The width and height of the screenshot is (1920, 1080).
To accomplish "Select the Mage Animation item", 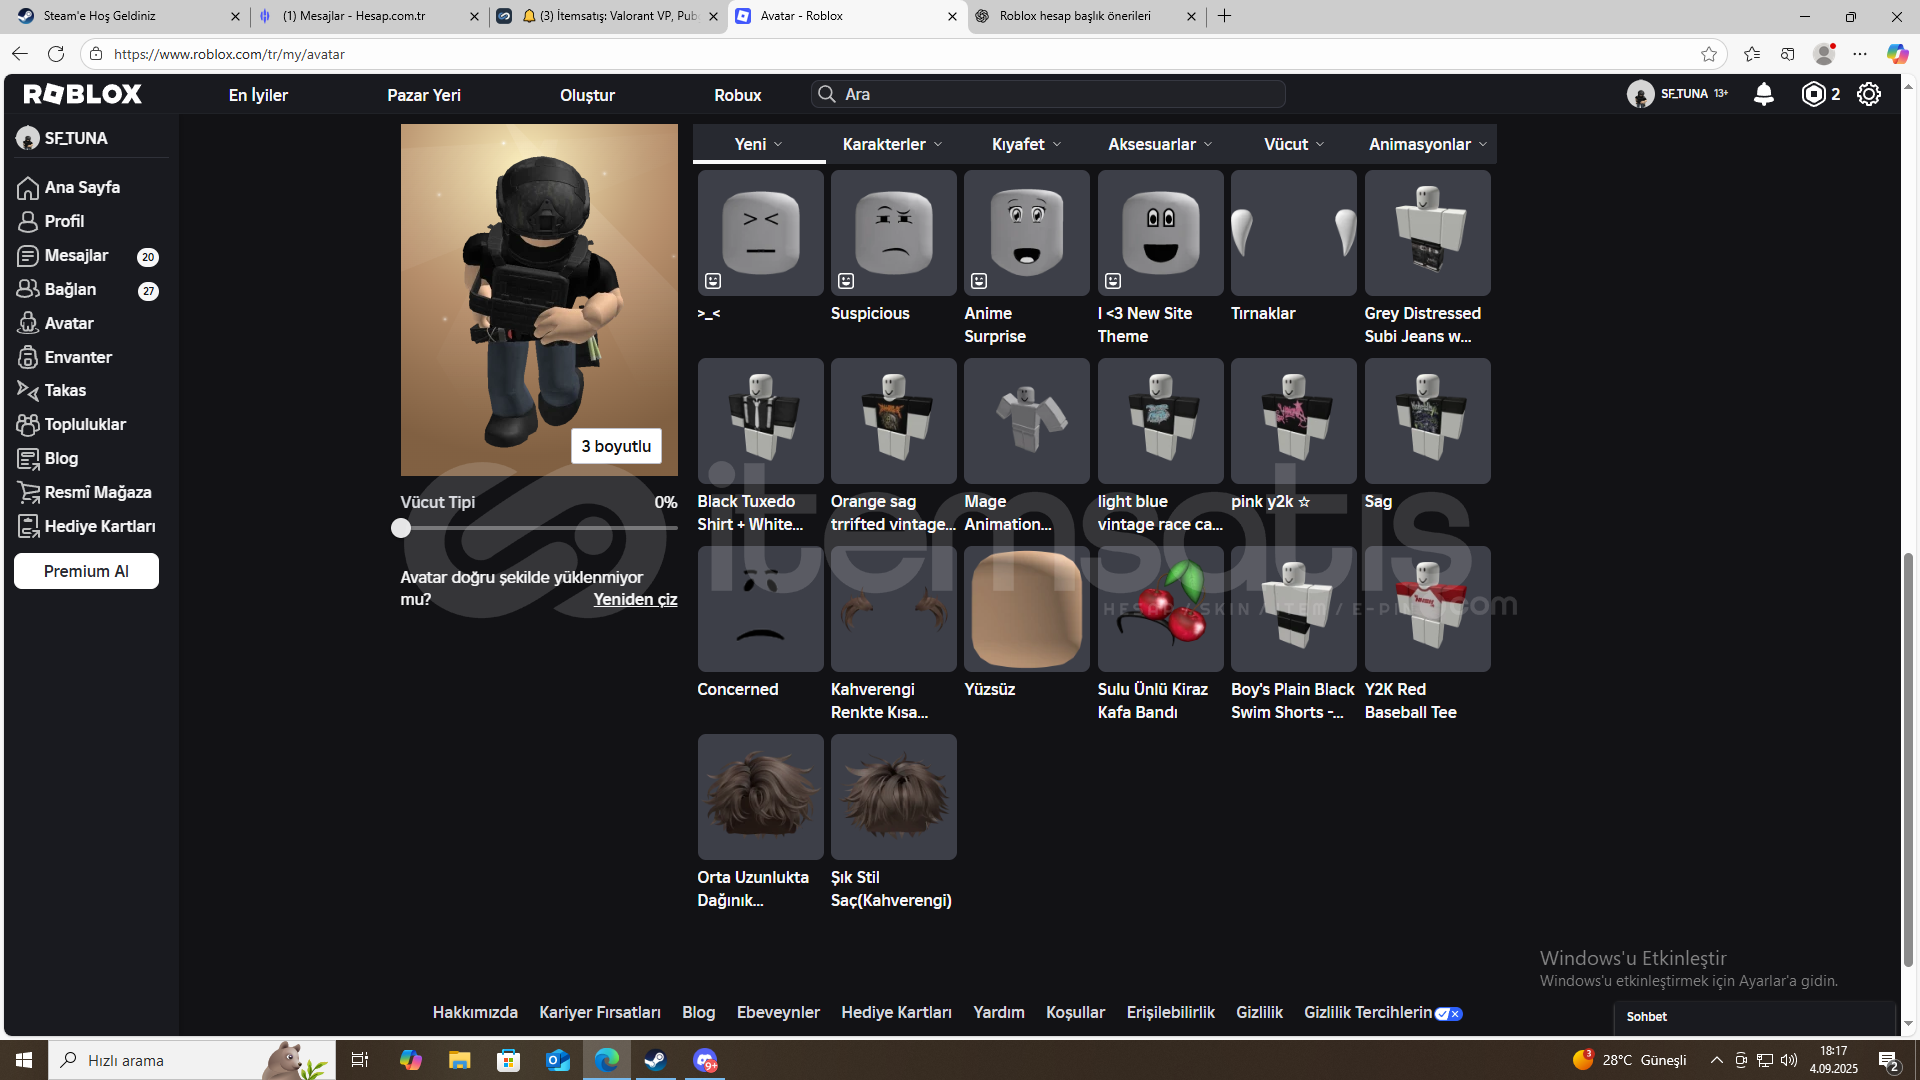I will pyautogui.click(x=1026, y=420).
